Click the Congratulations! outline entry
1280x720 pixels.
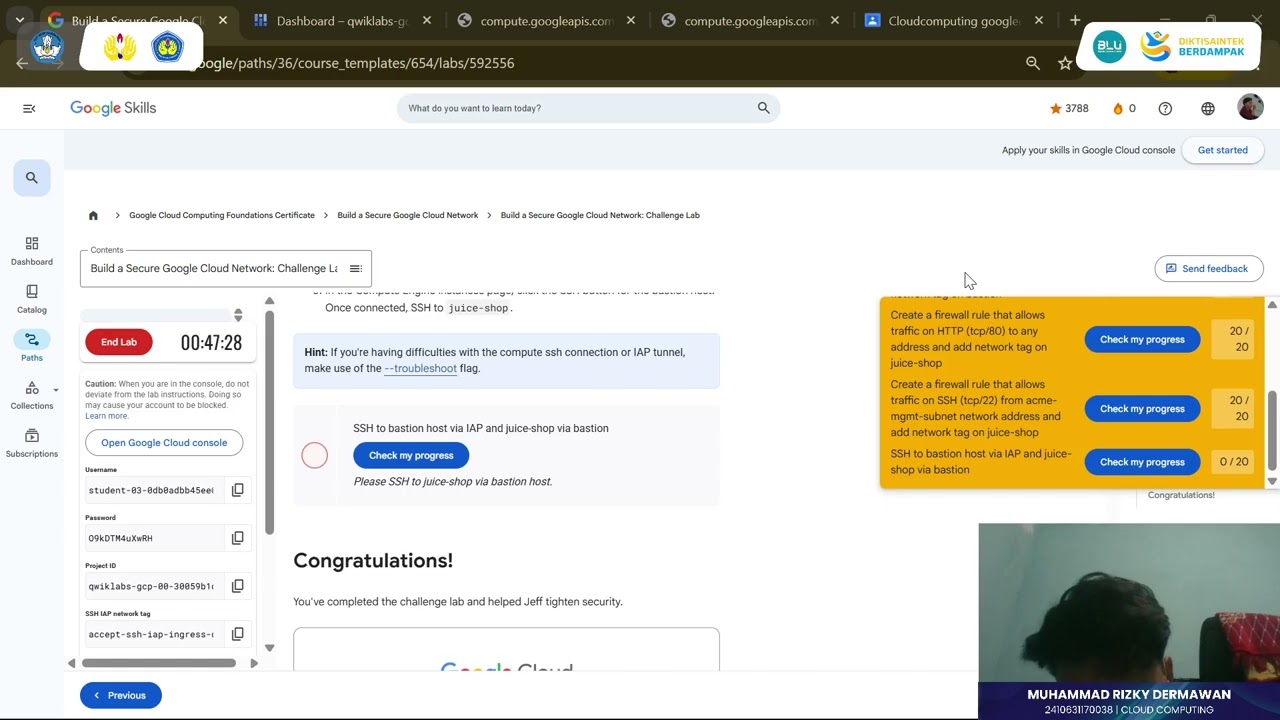tap(1181, 495)
